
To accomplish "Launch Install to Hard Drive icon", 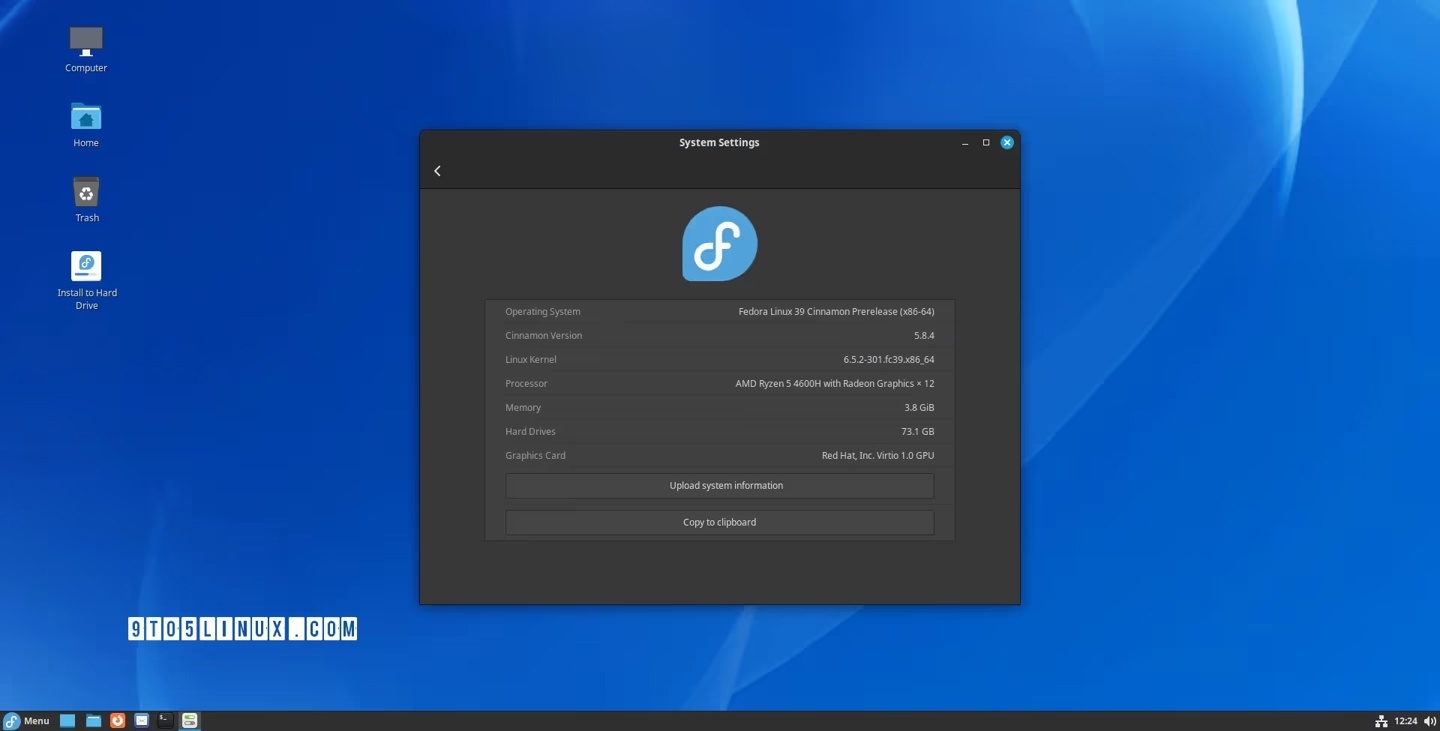I will 86,280.
